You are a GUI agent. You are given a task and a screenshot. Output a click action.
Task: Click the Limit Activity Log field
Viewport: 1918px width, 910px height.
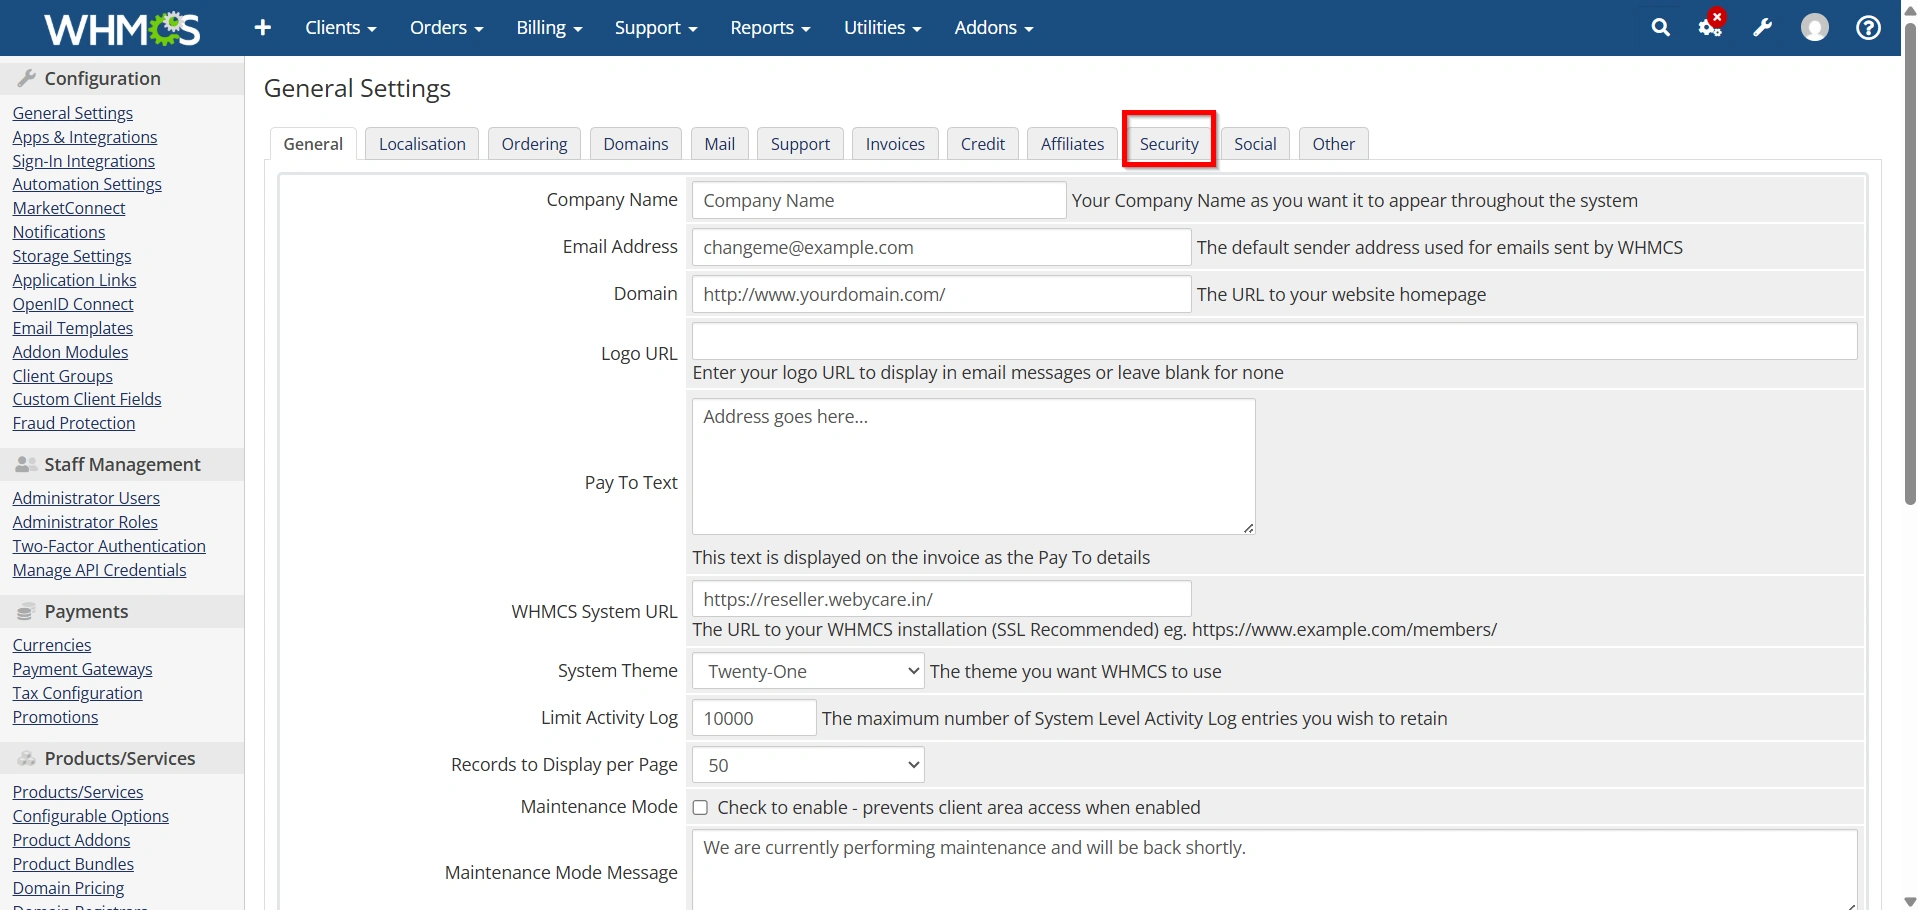pyautogui.click(x=754, y=718)
